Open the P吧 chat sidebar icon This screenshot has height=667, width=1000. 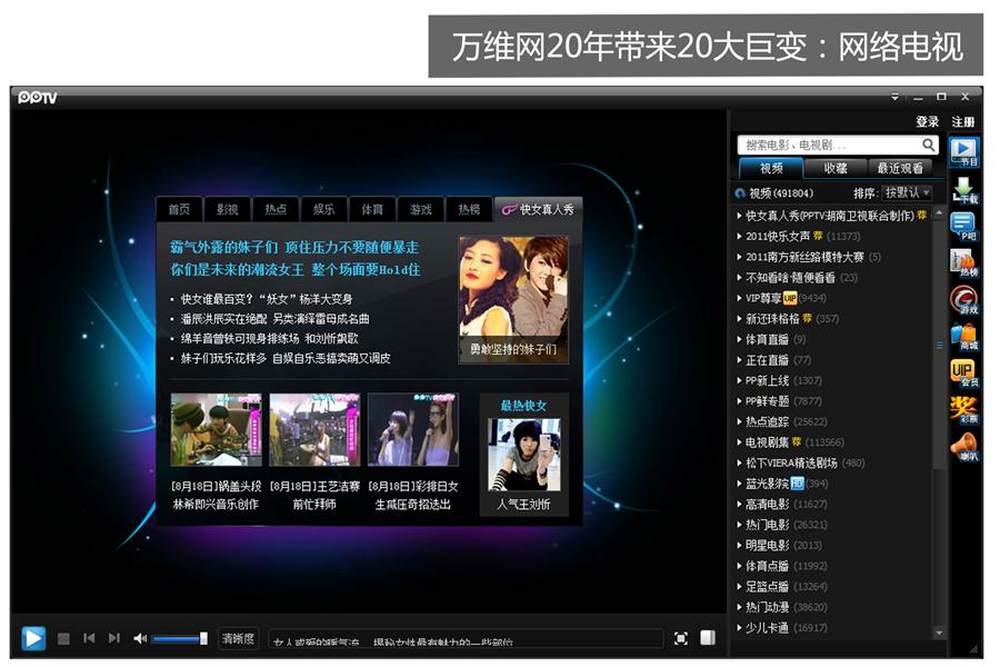964,227
